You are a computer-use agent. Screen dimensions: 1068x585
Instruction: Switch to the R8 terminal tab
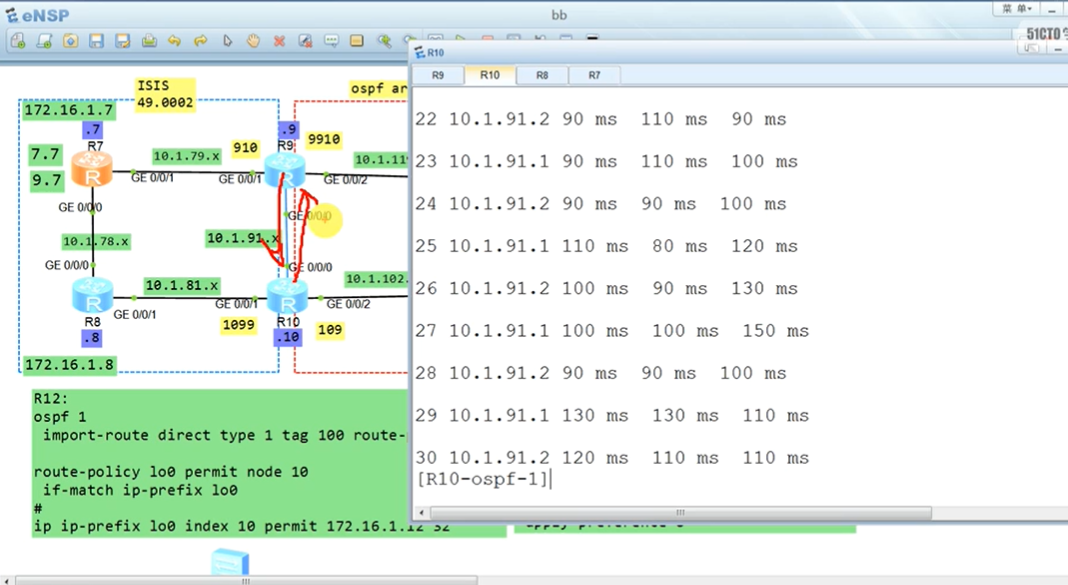(x=542, y=75)
